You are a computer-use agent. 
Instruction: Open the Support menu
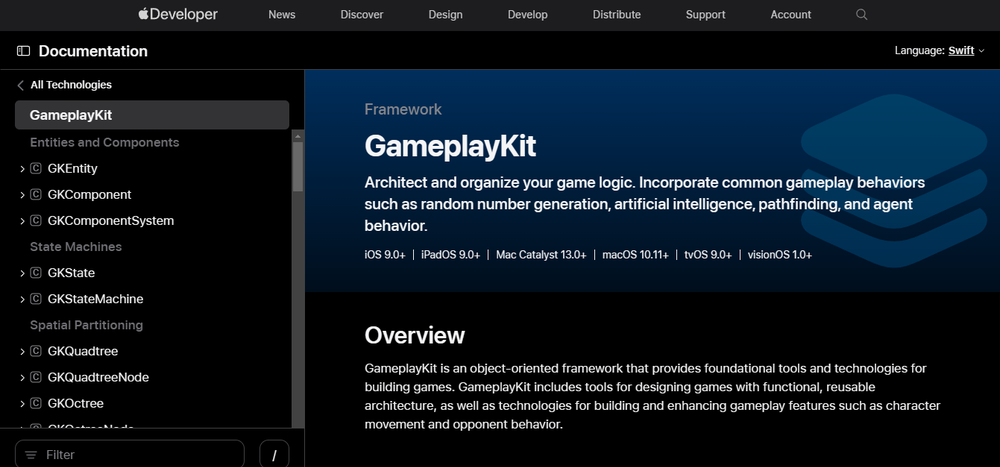coord(705,15)
